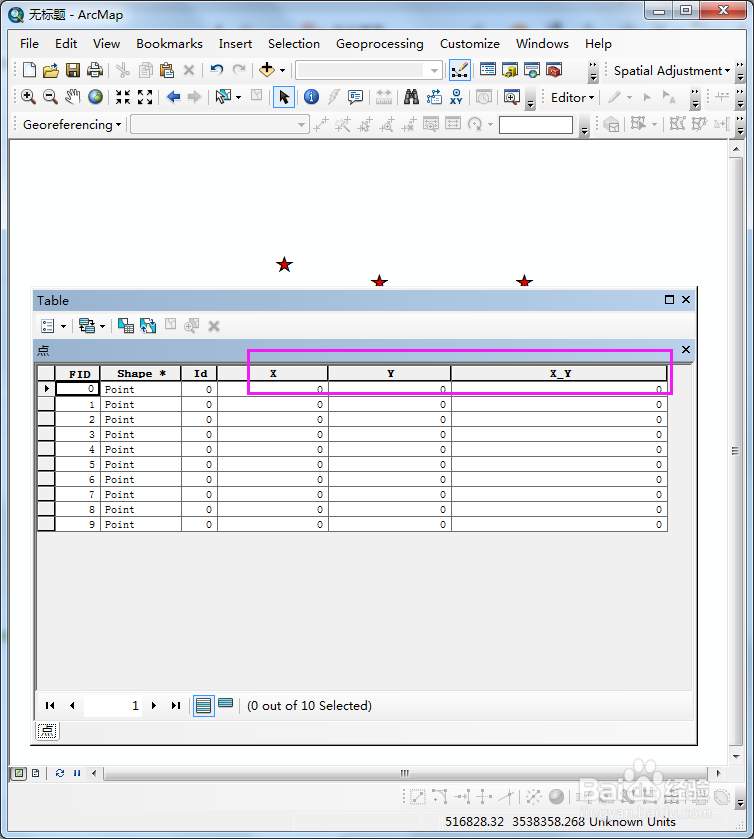Expand the Georeferencing dropdown menu

[x=72, y=125]
